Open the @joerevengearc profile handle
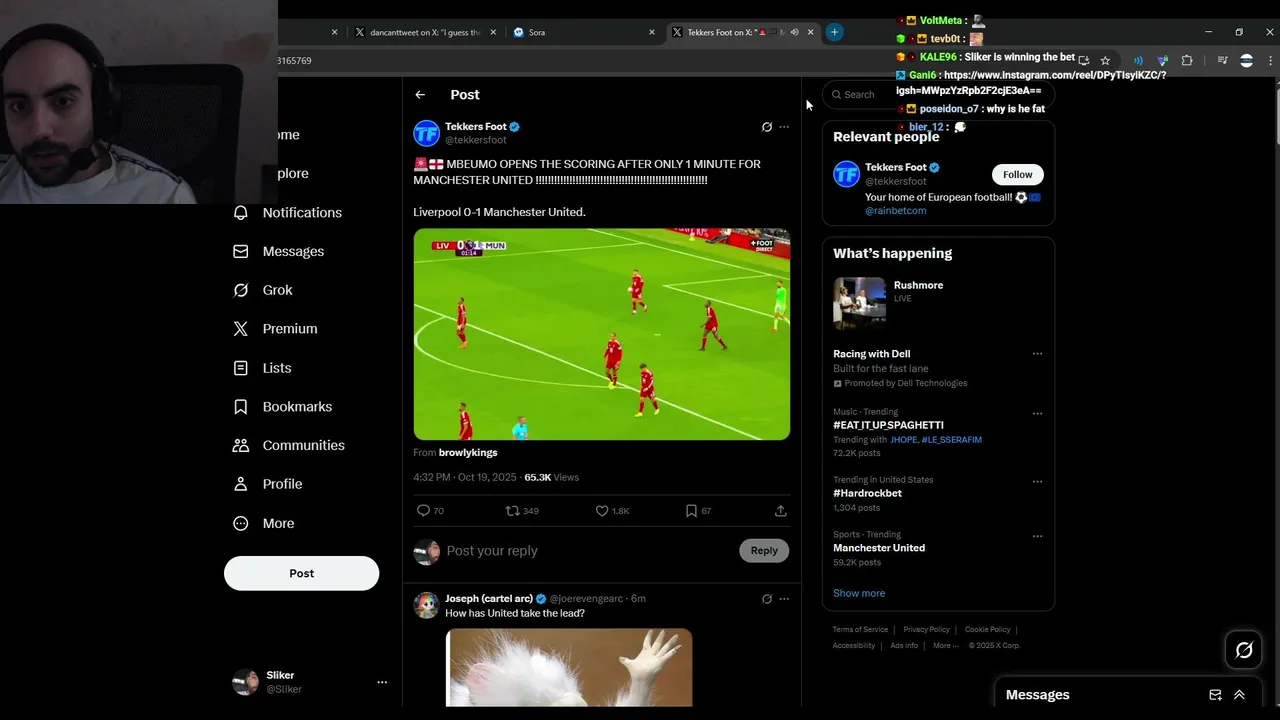 tap(586, 599)
